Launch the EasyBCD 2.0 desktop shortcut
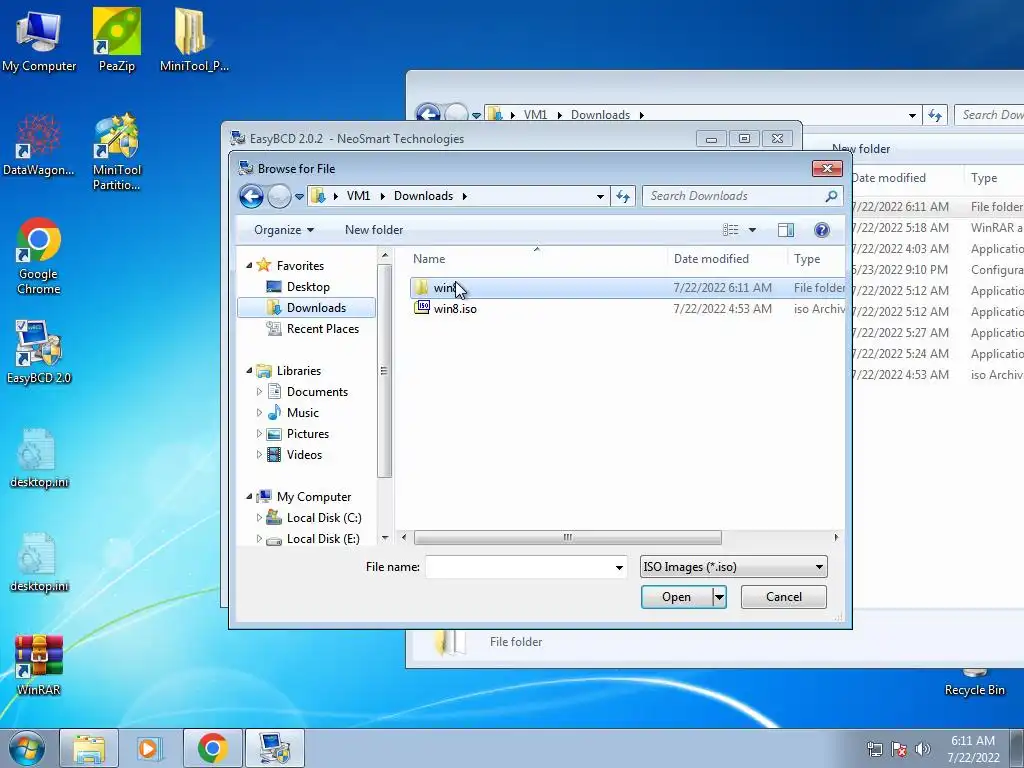The height and width of the screenshot is (768, 1024). point(39,352)
